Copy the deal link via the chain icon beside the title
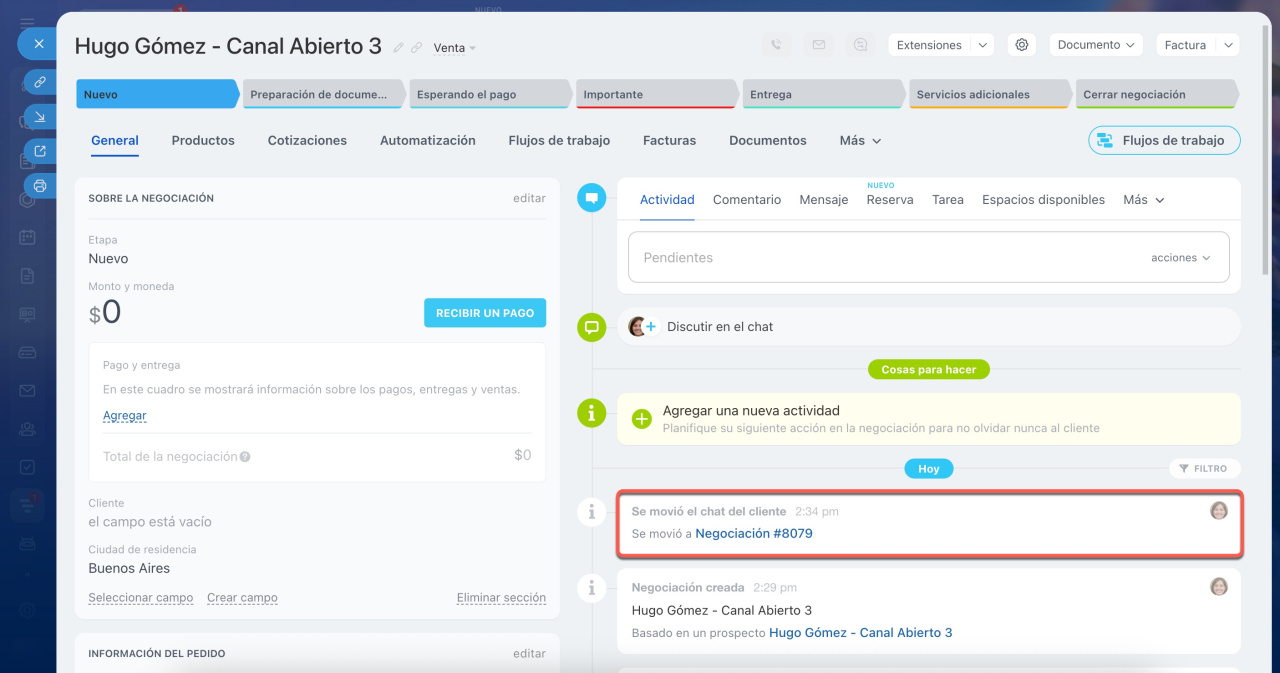 [x=416, y=47]
